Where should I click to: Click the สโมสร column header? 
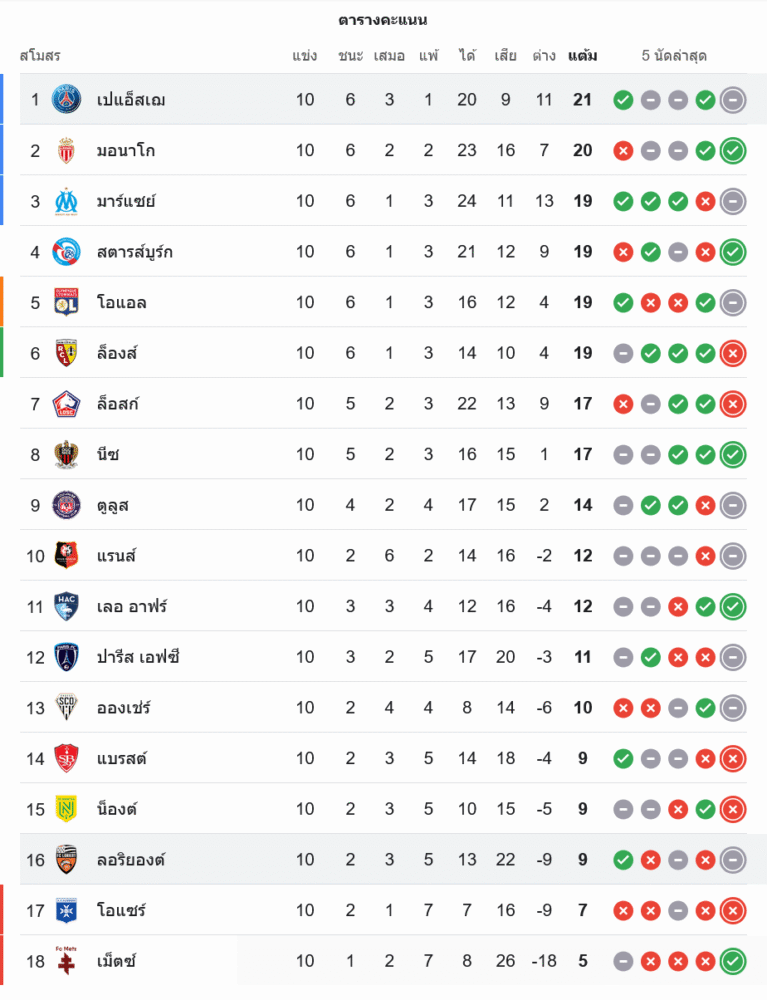click(x=40, y=56)
